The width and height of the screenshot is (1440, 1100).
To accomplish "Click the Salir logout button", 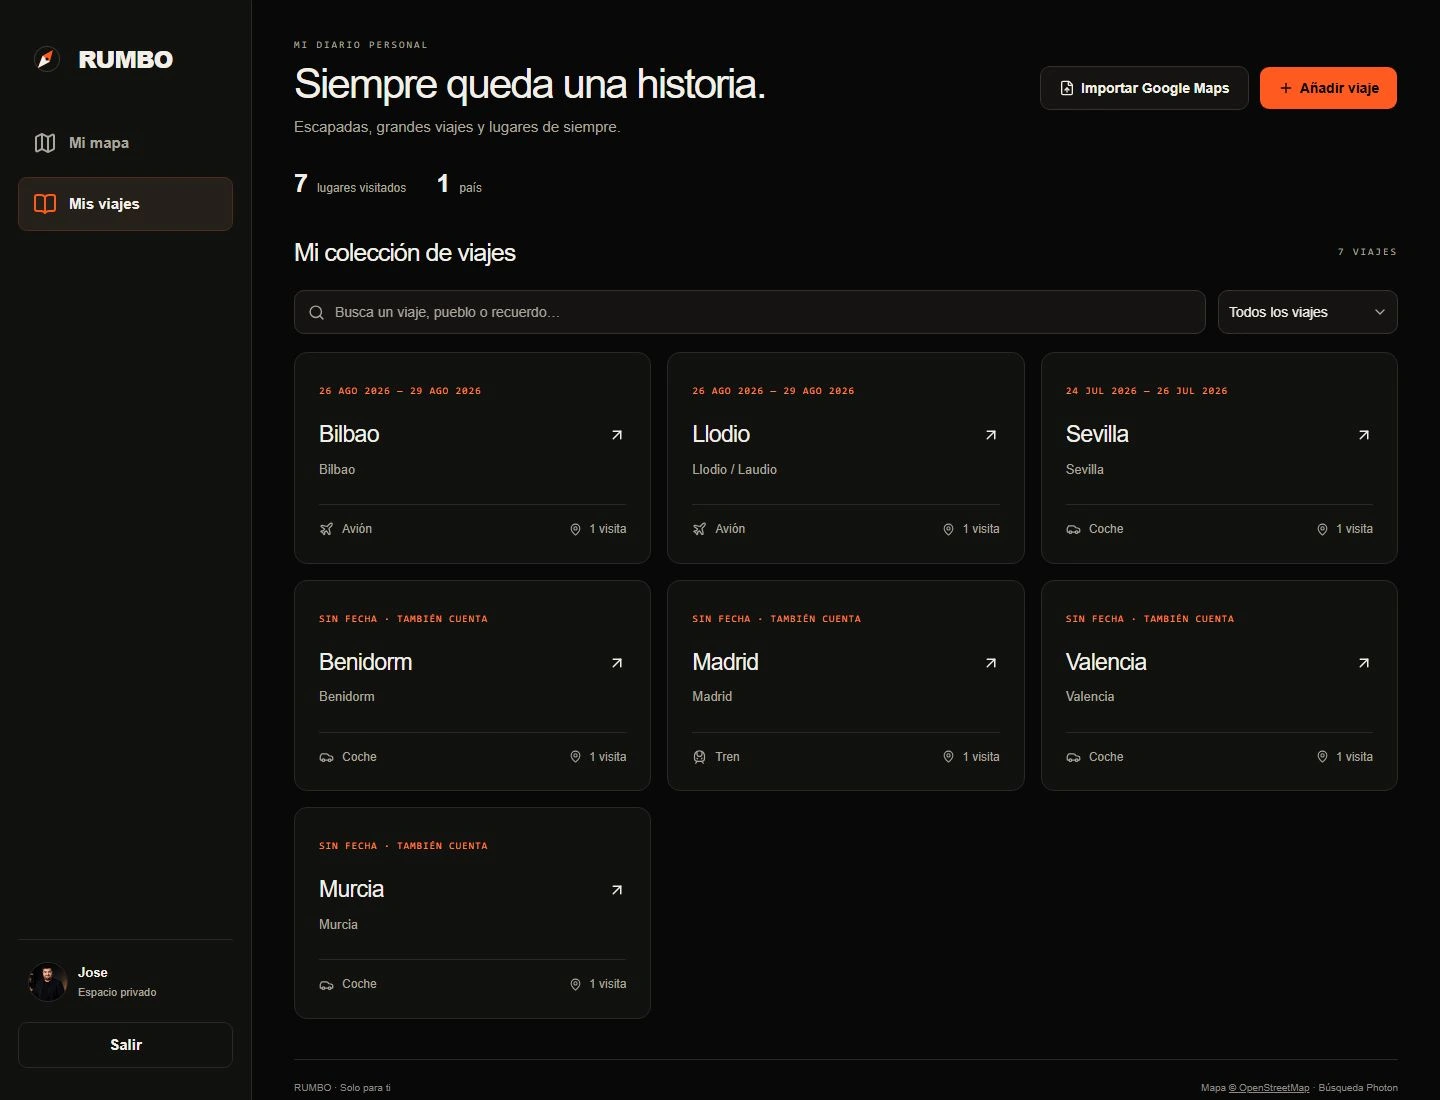I will tap(125, 1045).
